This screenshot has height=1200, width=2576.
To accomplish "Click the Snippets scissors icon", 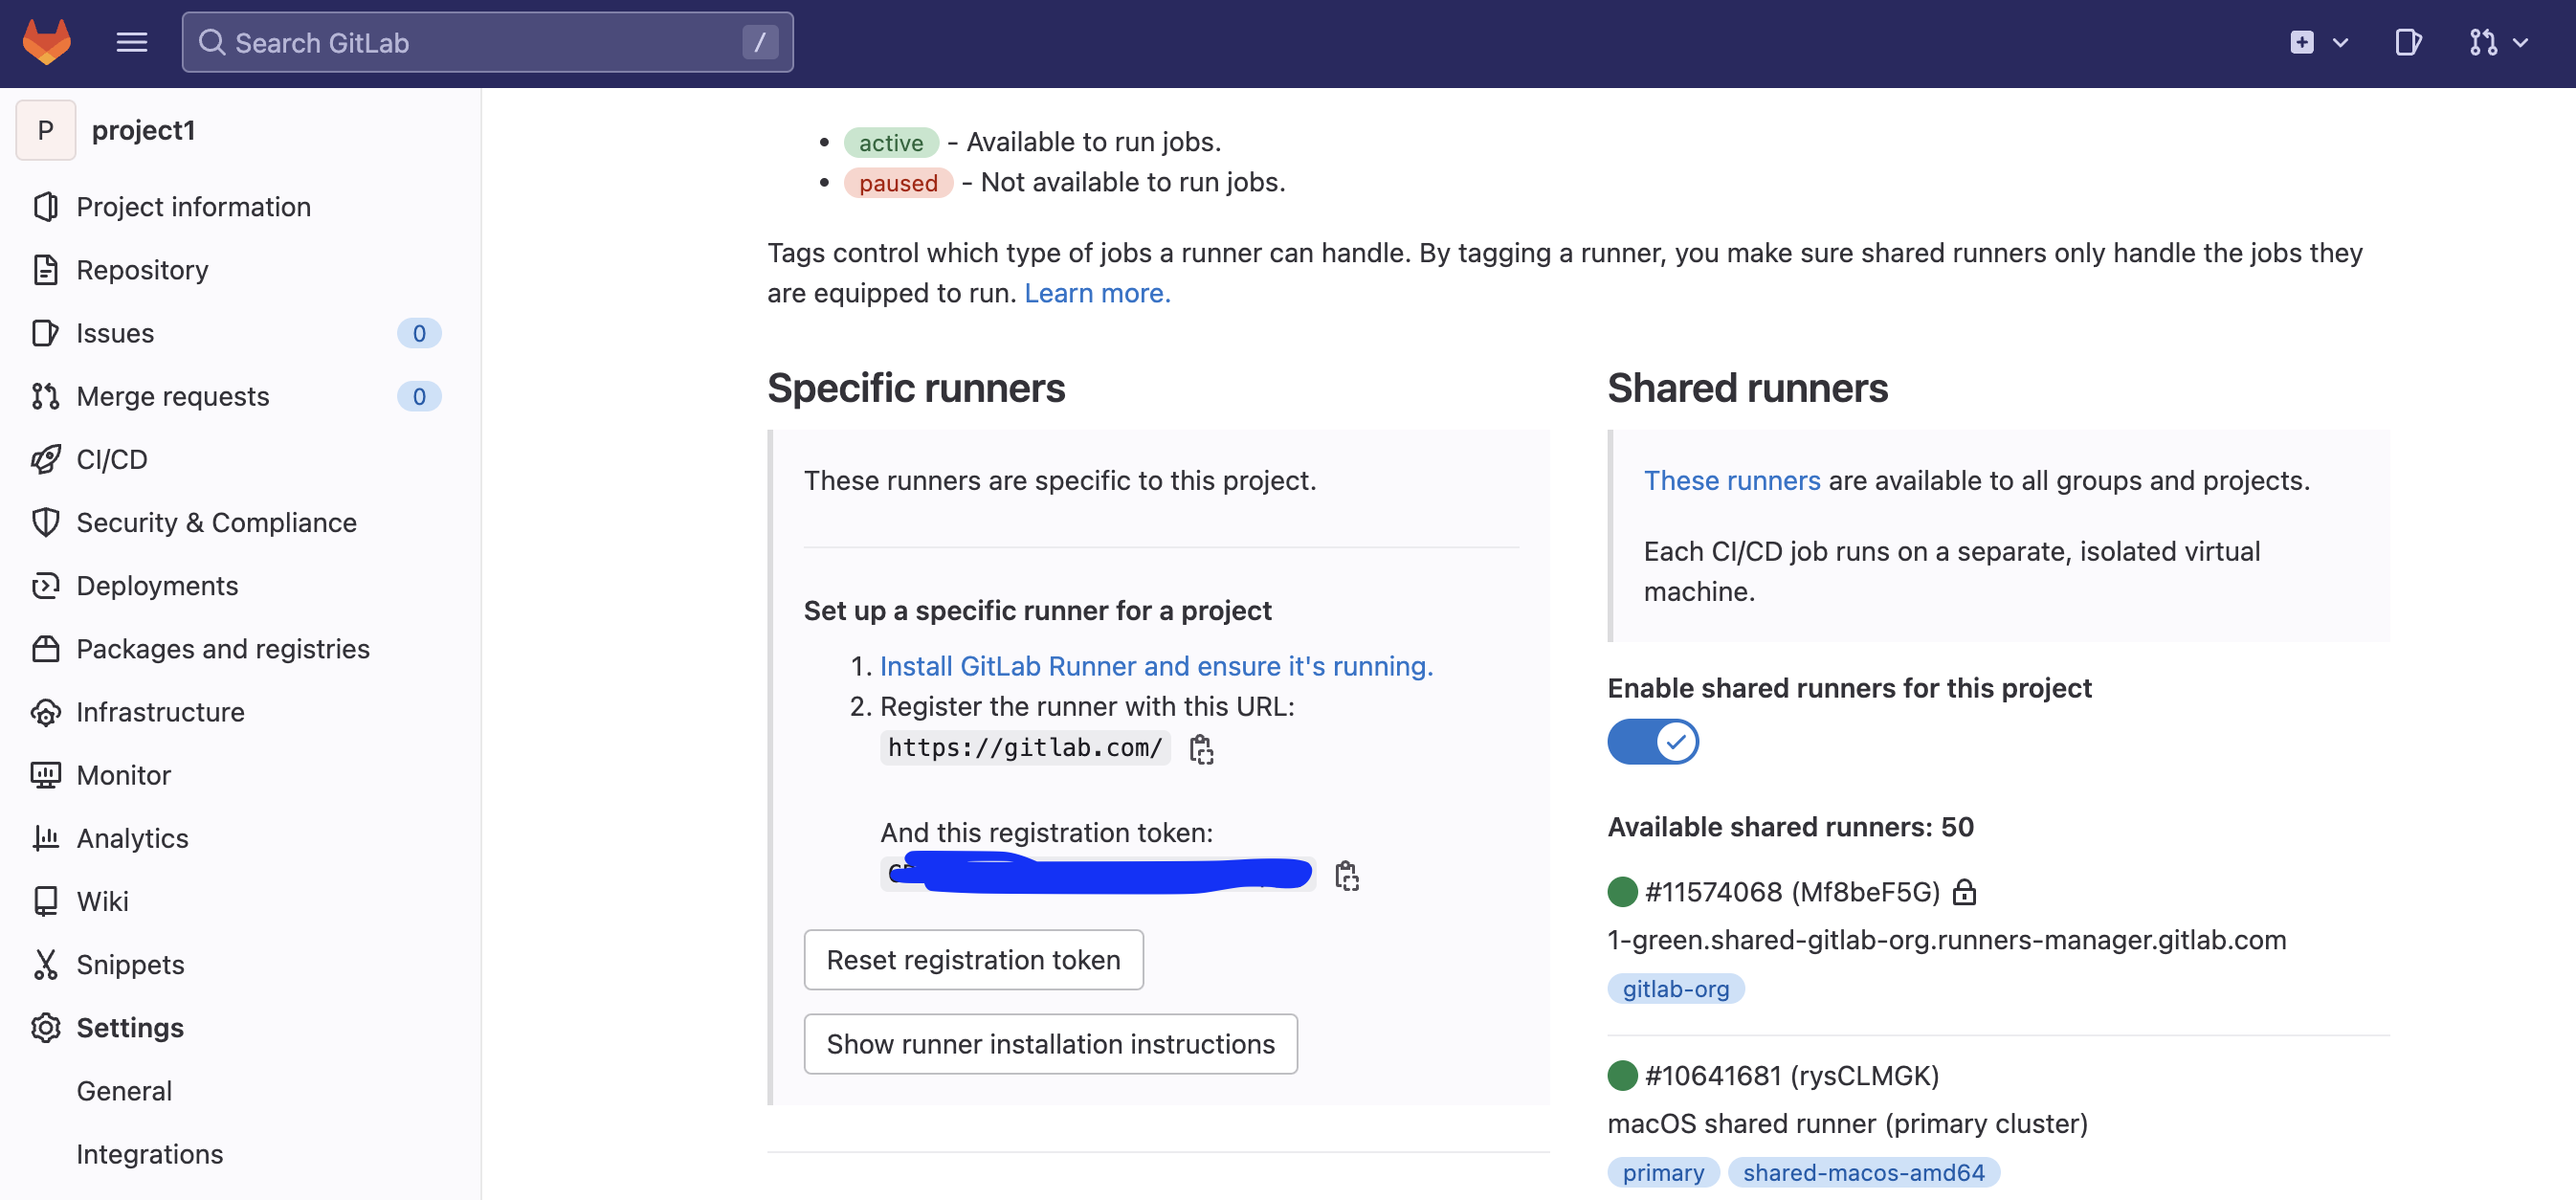I will pos(45,964).
